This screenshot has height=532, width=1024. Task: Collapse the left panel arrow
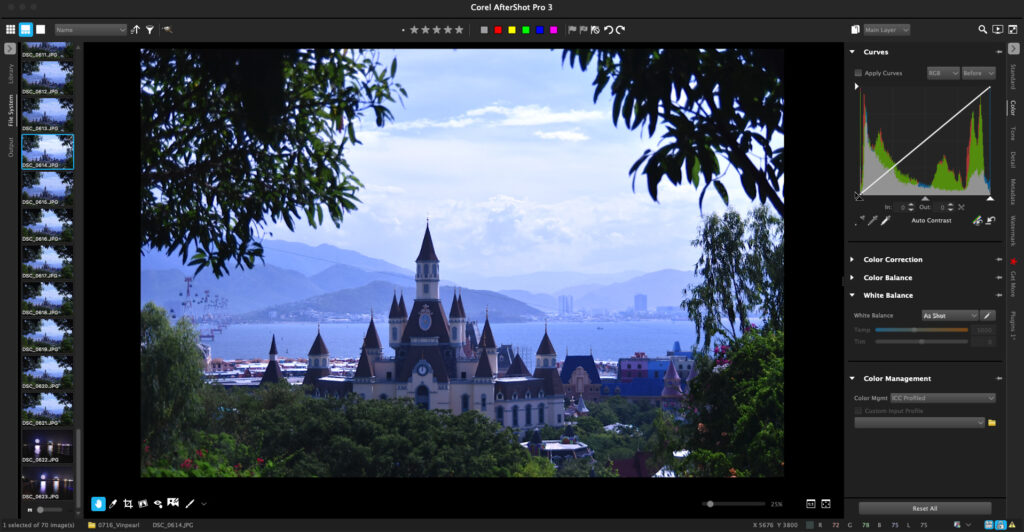(10, 48)
